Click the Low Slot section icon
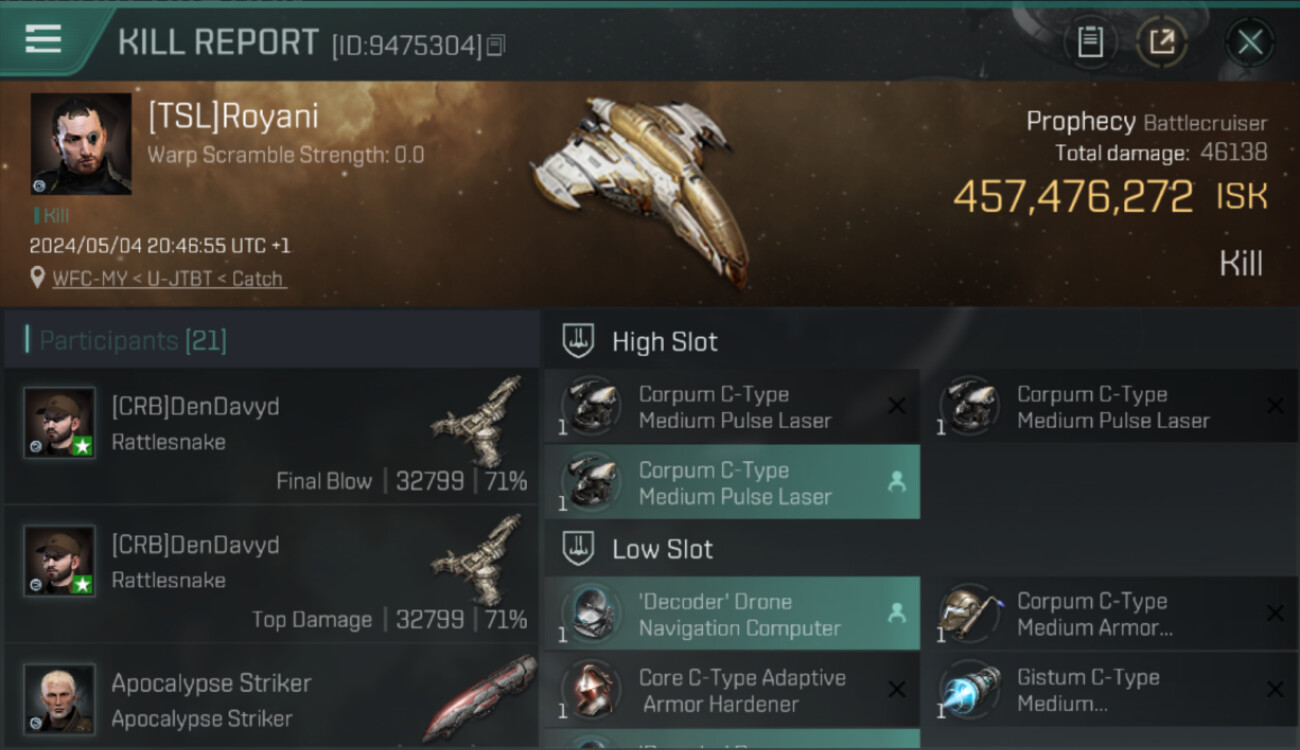1300x750 pixels. point(578,548)
